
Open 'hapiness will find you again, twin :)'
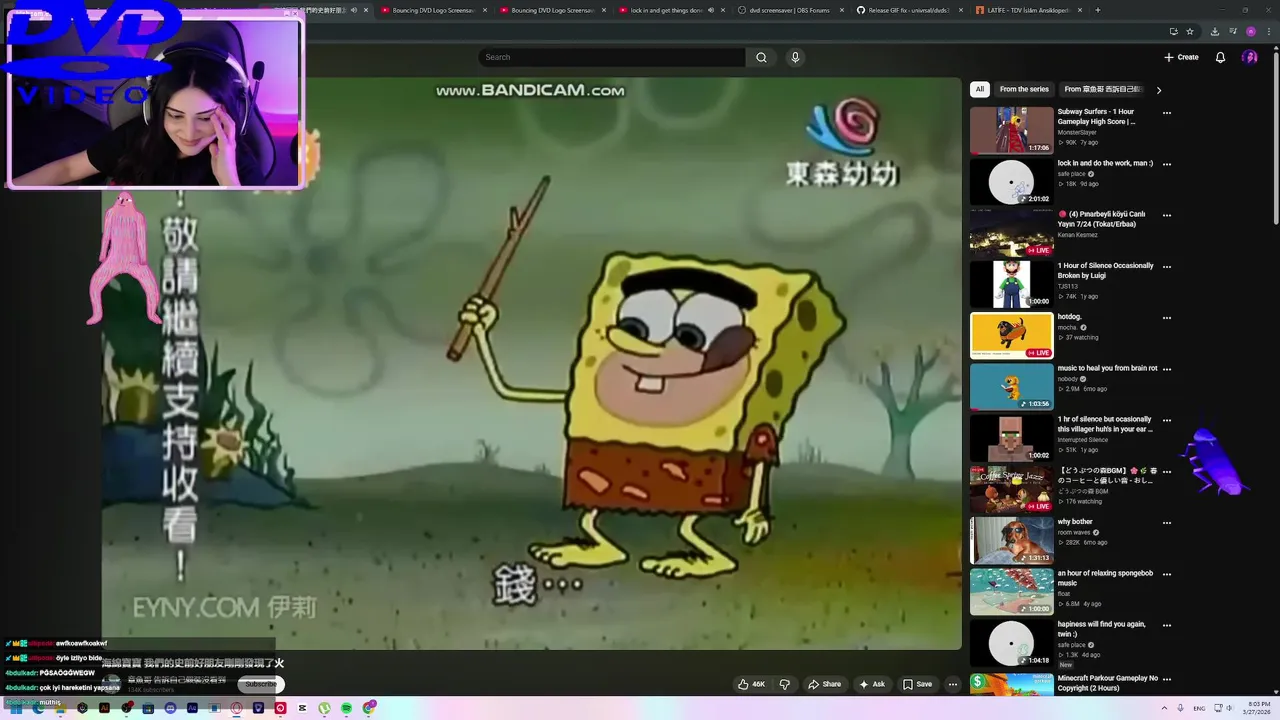coord(1101,629)
